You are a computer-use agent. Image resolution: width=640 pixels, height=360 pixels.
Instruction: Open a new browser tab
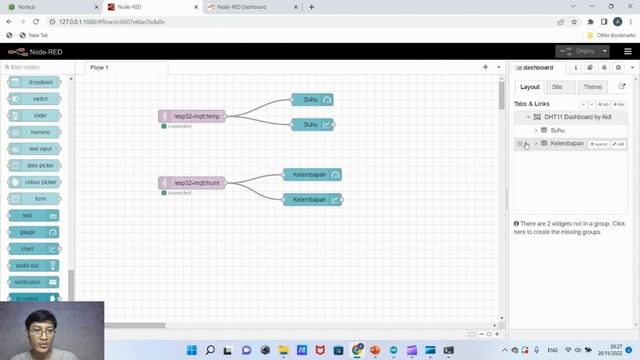pos(311,7)
